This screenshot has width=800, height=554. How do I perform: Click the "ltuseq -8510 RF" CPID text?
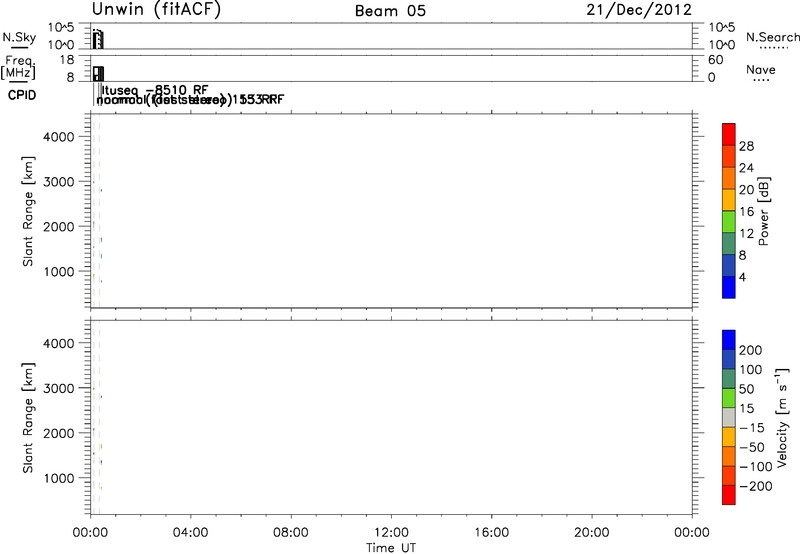155,90
